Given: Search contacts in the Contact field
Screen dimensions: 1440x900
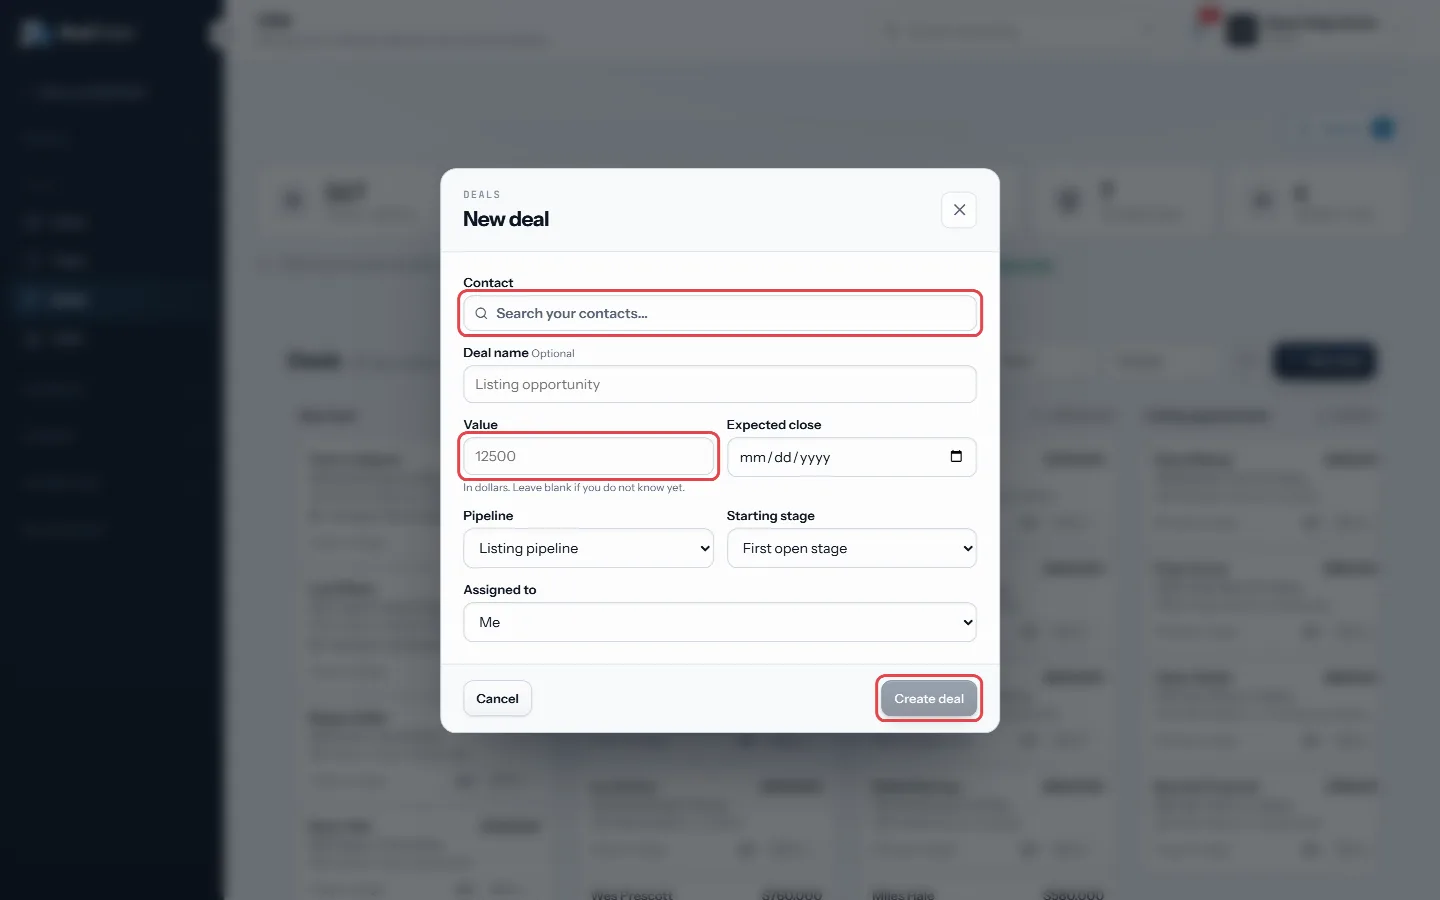Looking at the screenshot, I should (x=720, y=313).
